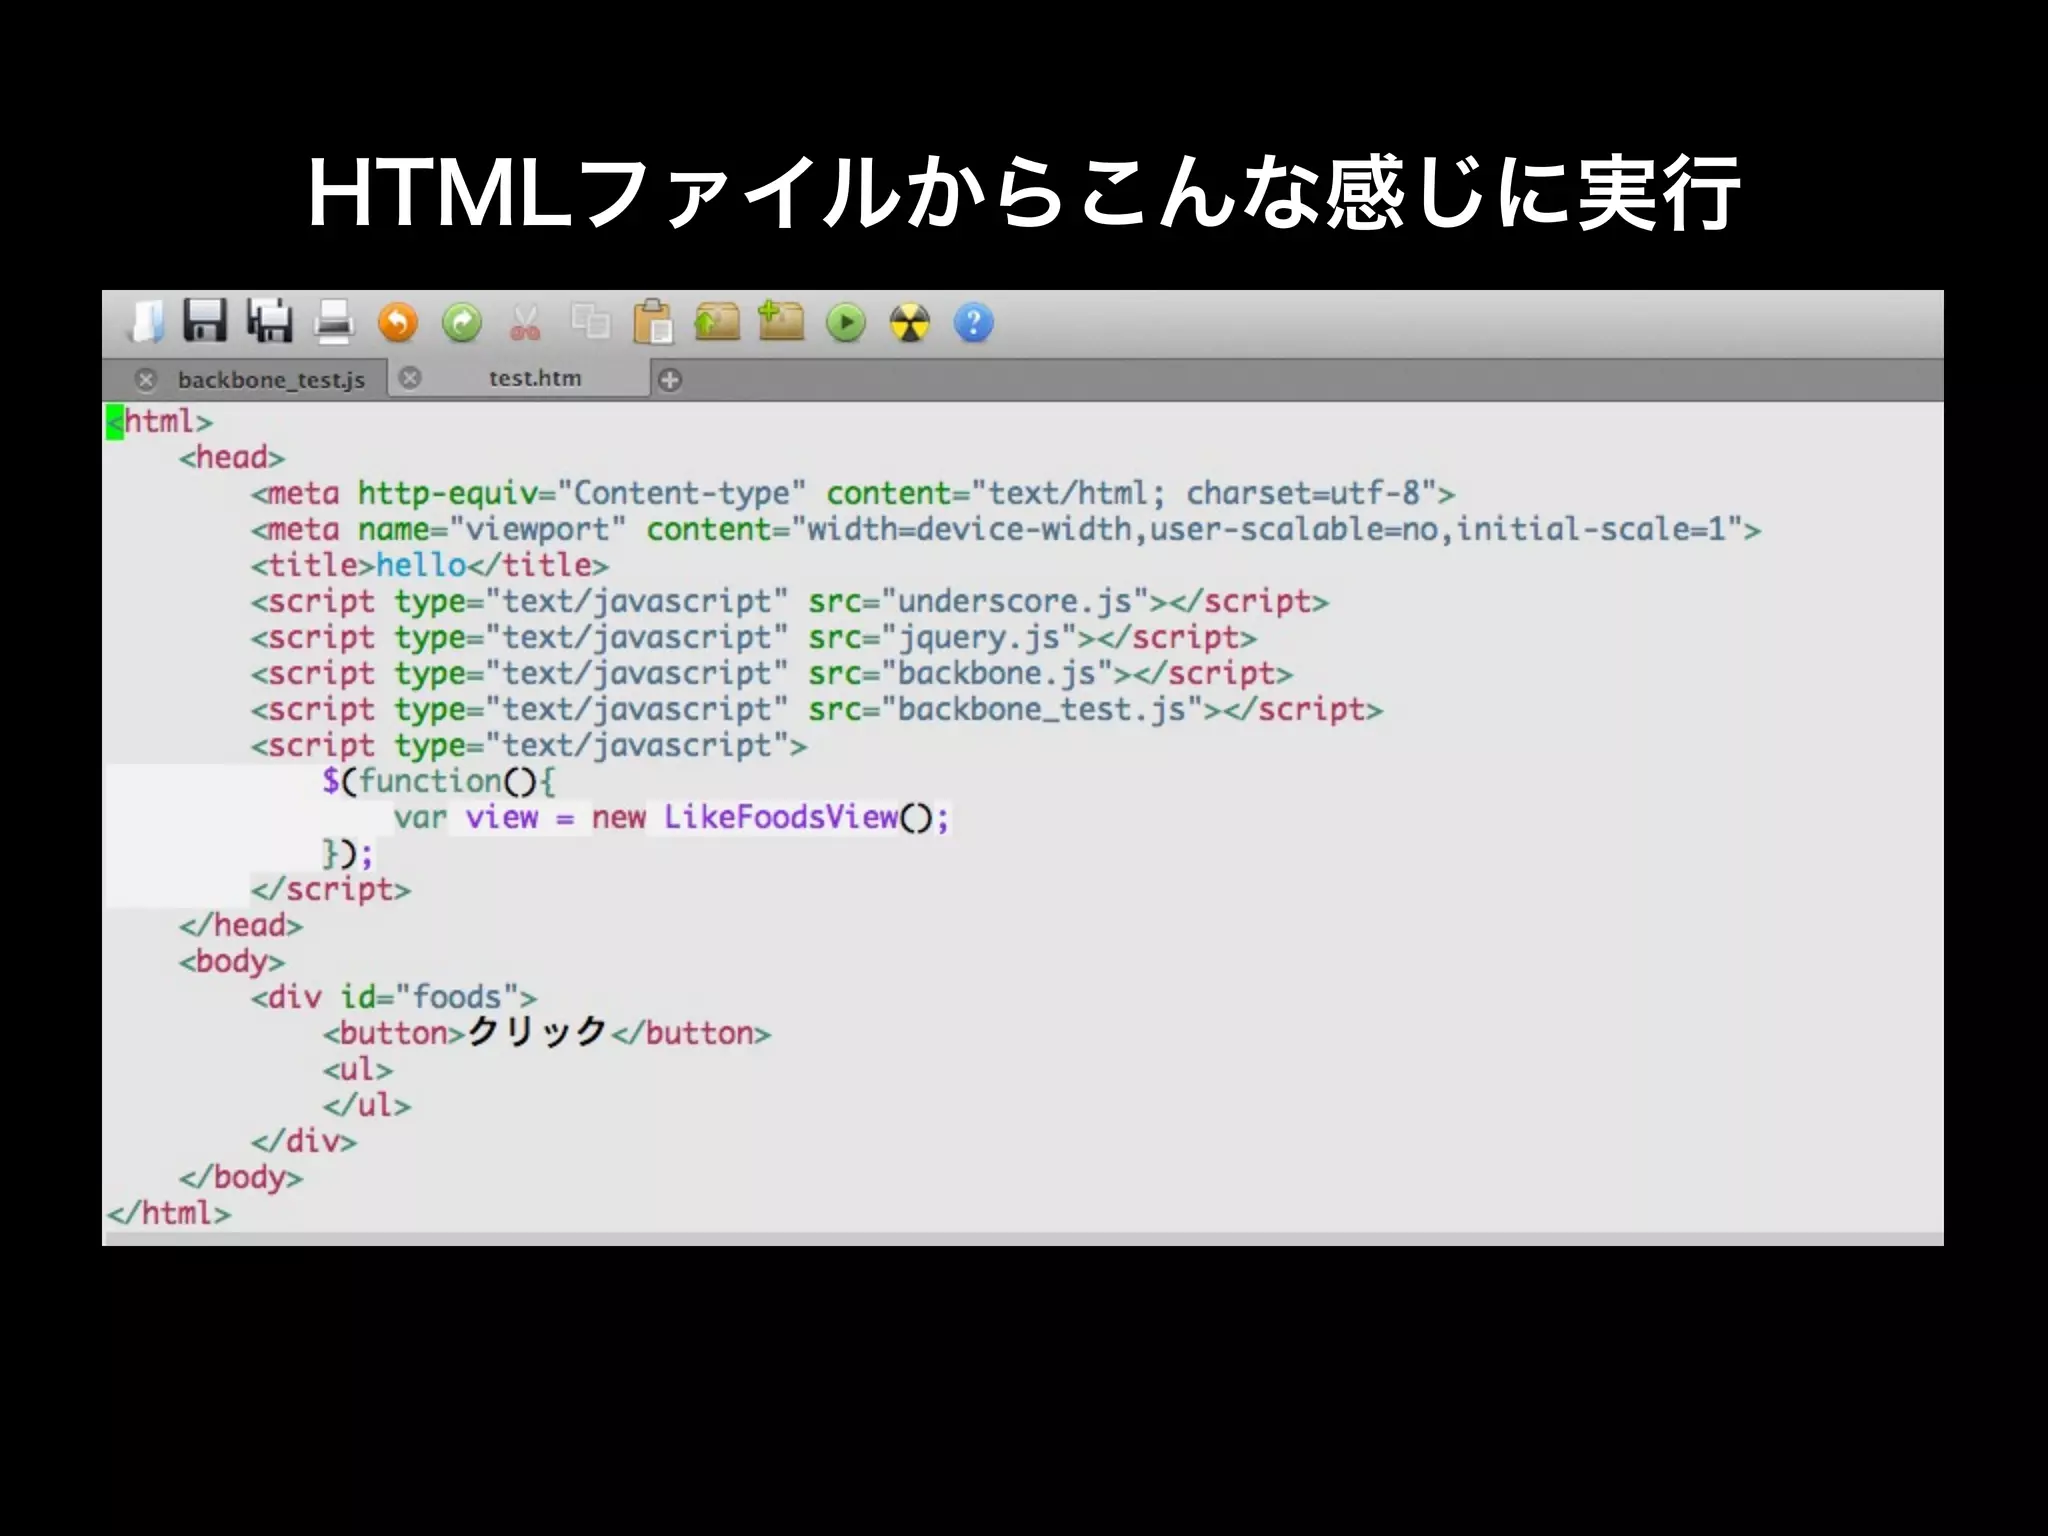Click the New file icon
2048x1536 pixels.
click(x=146, y=322)
